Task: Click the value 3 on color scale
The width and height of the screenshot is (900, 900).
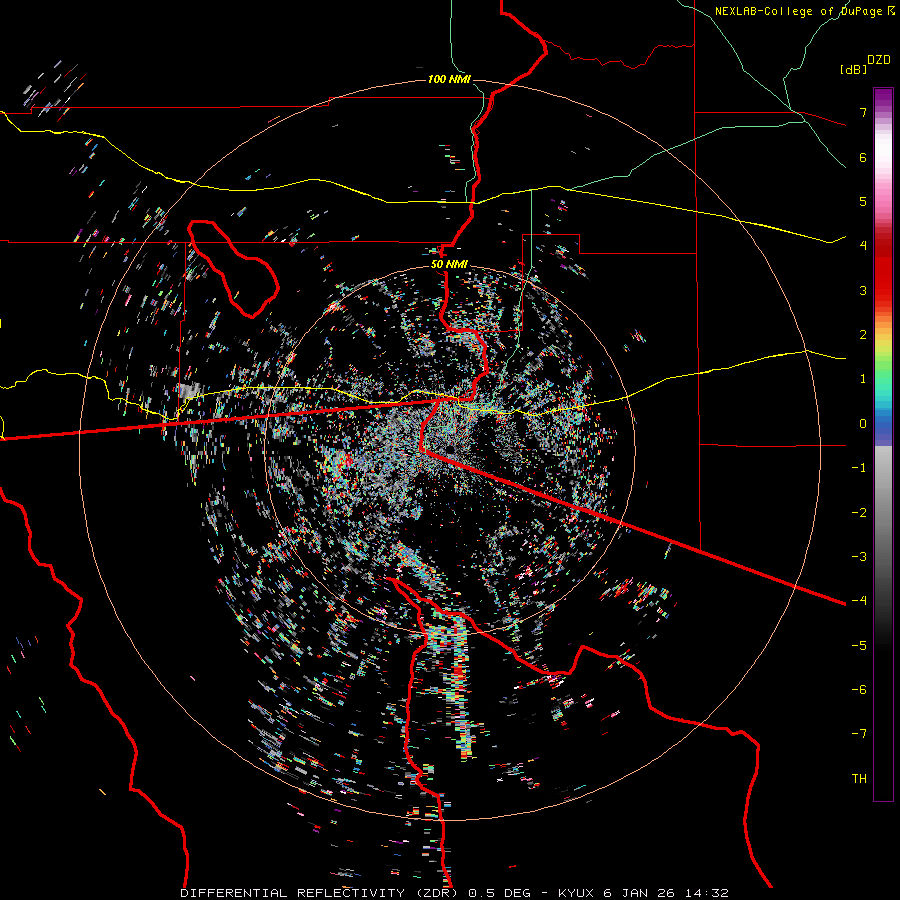Action: tap(863, 290)
